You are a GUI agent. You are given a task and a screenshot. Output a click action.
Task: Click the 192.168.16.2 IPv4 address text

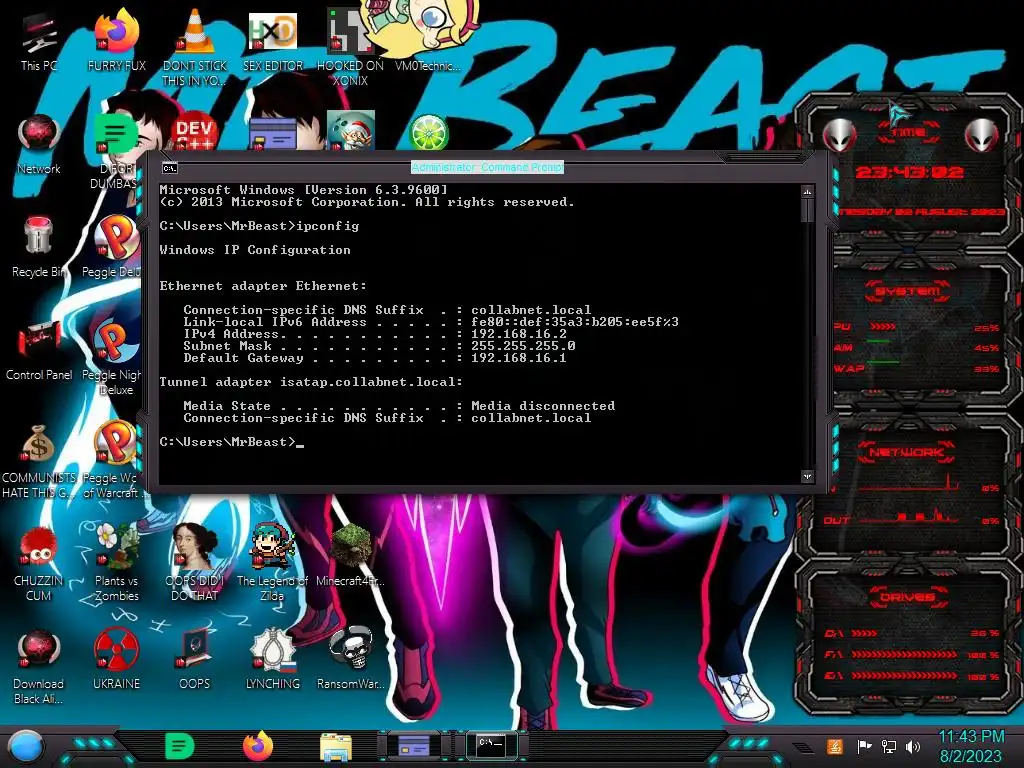pos(519,334)
